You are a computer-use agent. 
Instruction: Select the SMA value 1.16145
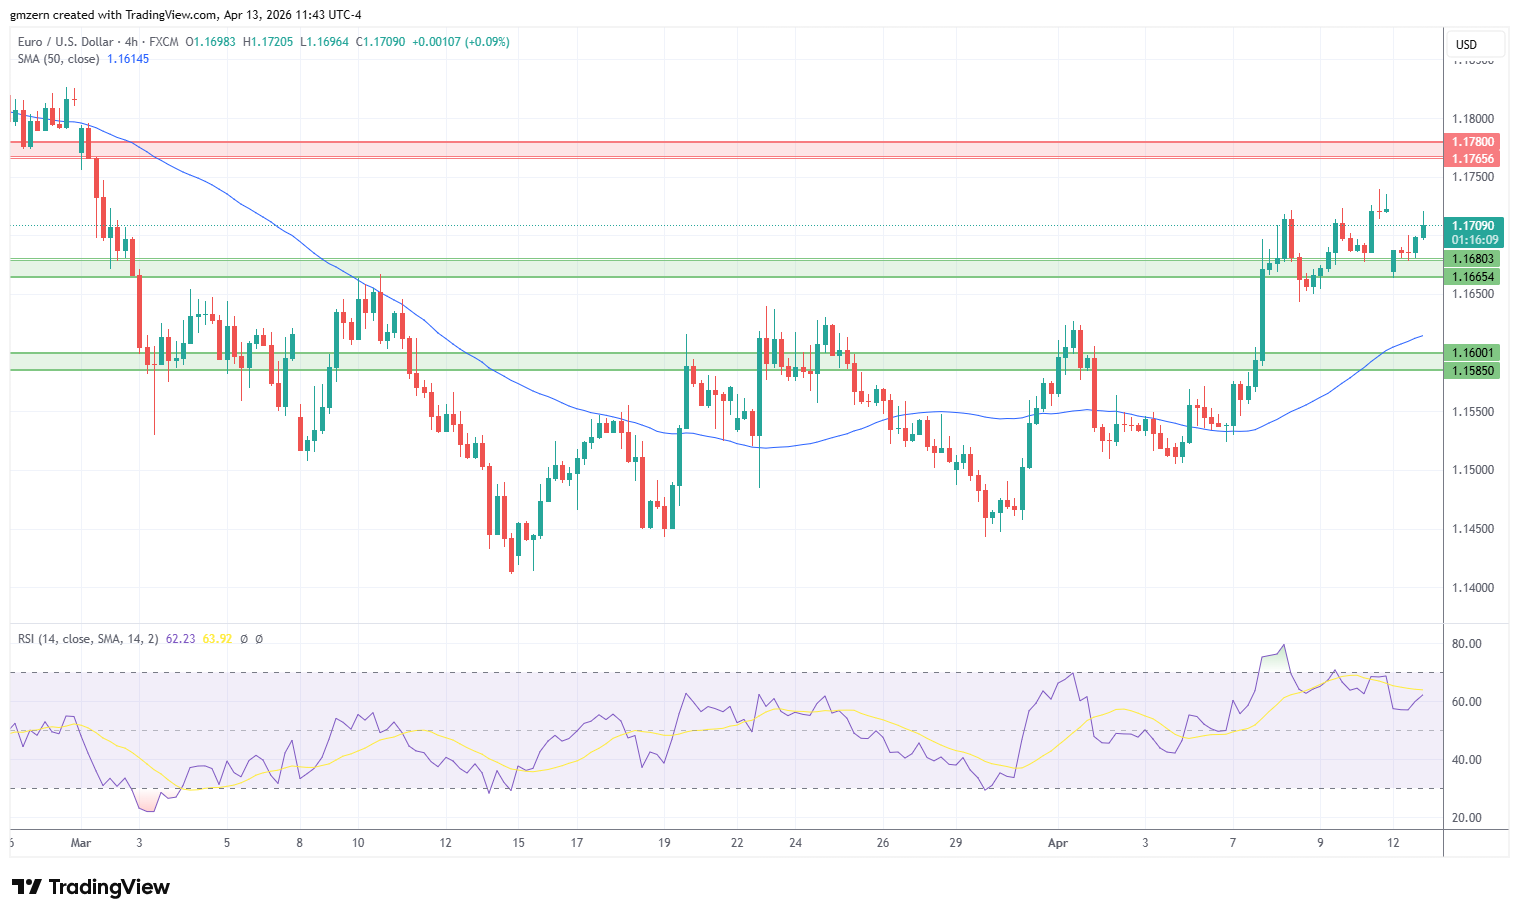point(128,59)
